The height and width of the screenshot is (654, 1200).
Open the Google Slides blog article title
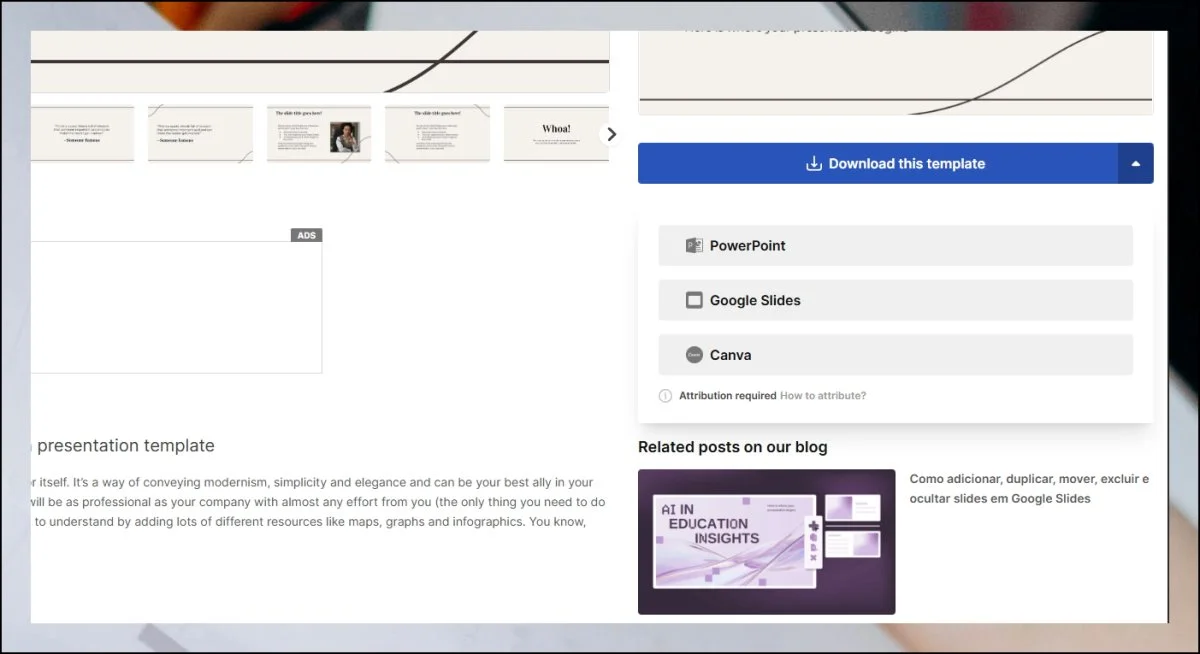click(1029, 488)
